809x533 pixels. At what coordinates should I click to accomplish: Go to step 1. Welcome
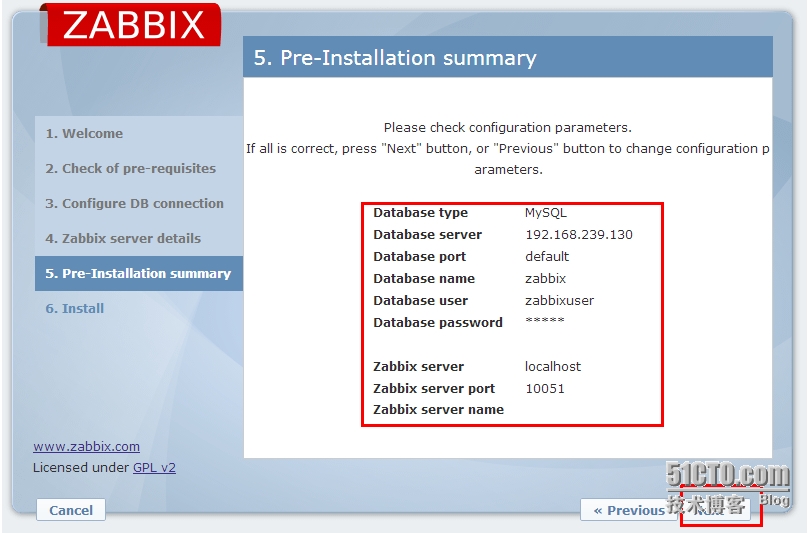84,134
